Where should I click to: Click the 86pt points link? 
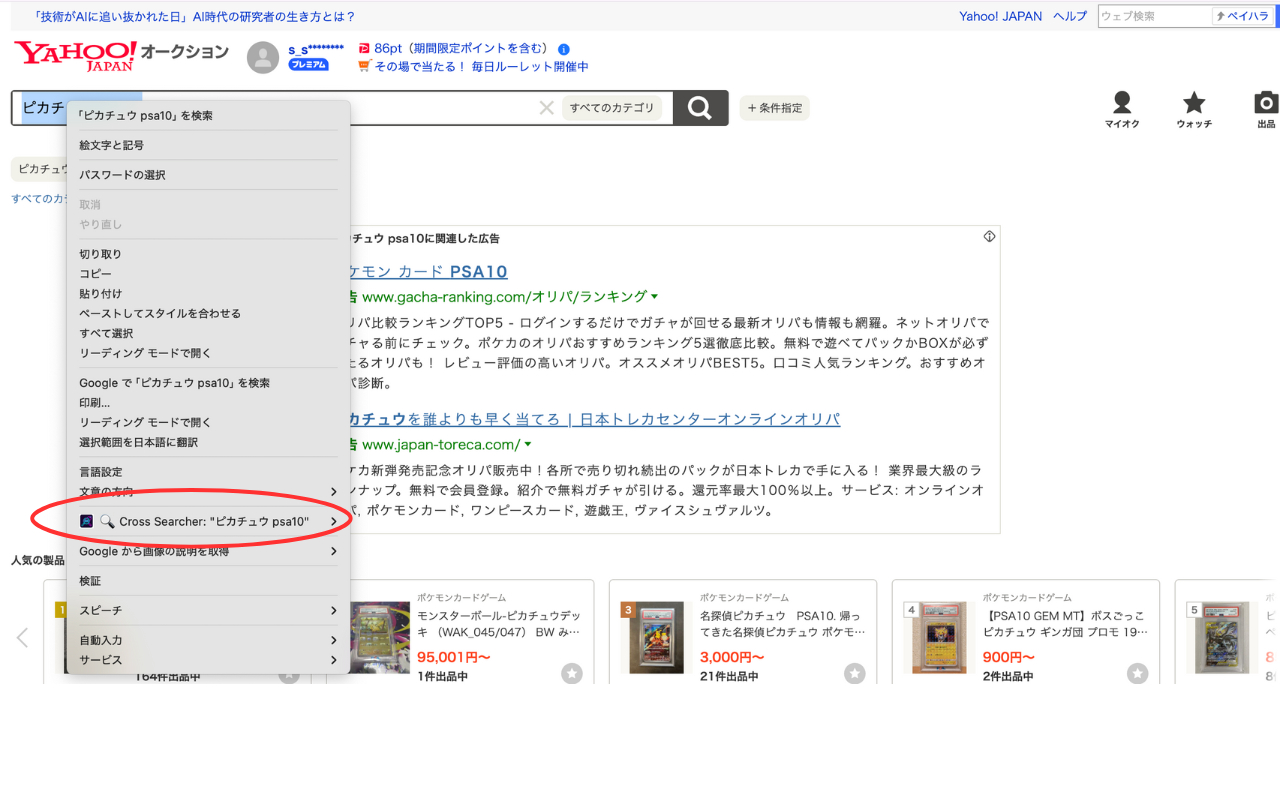[462, 48]
